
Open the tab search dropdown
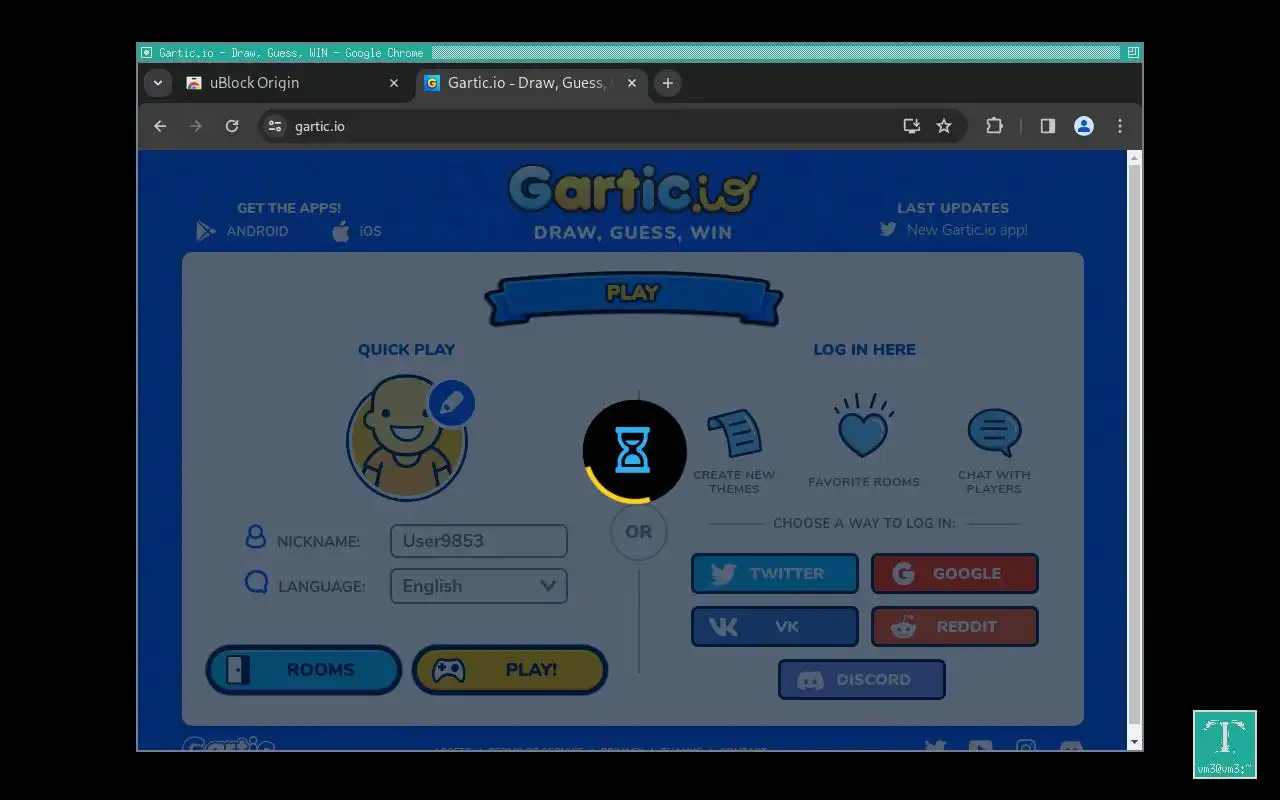[x=158, y=83]
